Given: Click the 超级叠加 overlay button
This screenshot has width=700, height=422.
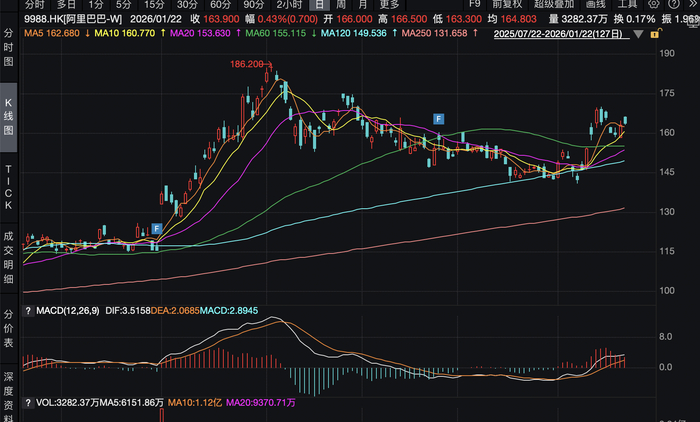Looking at the screenshot, I should 554,4.
